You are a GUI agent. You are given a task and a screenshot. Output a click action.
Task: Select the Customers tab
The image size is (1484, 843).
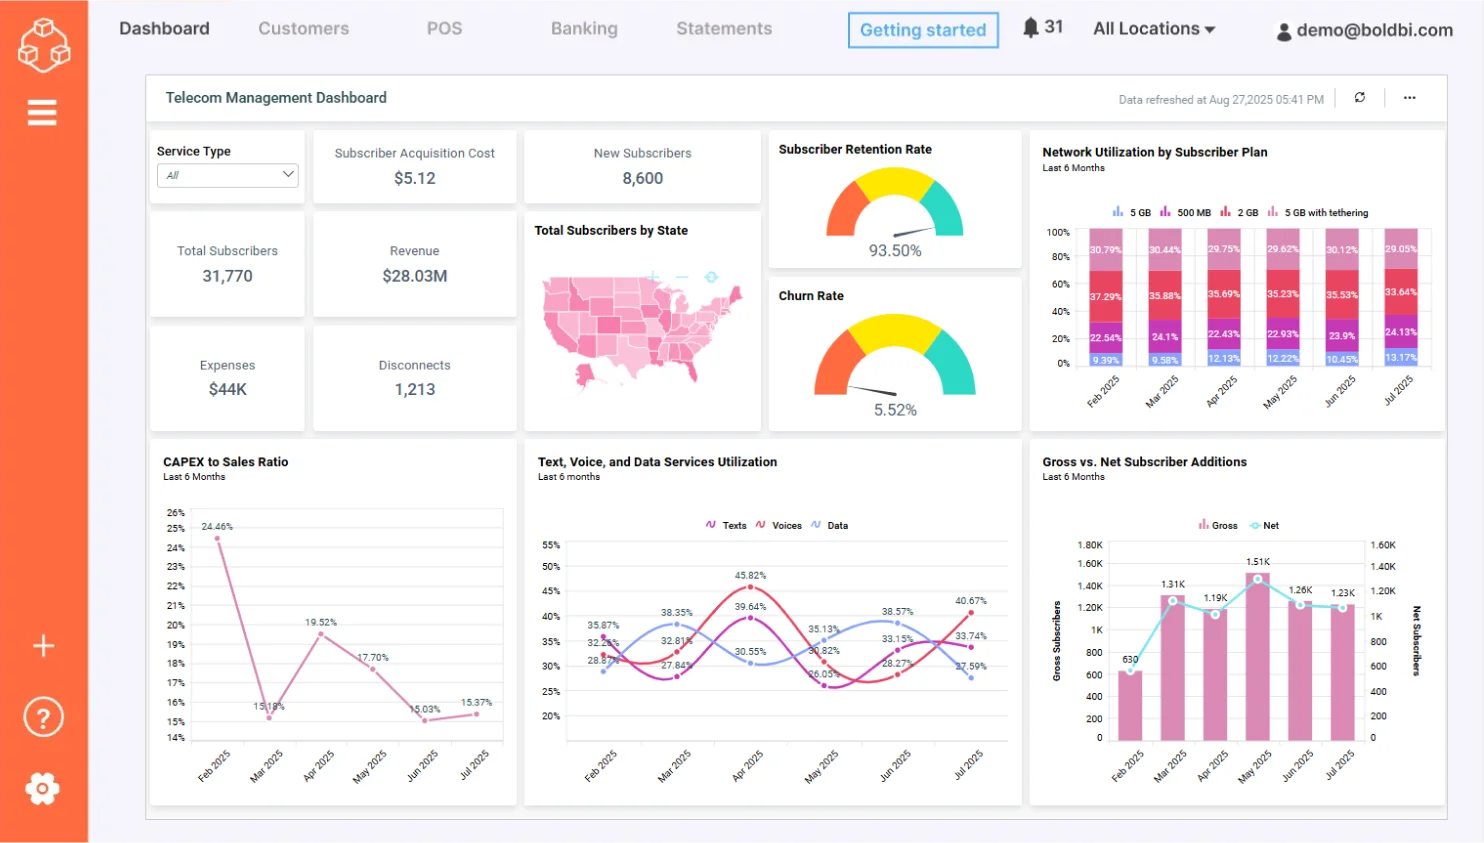[303, 29]
